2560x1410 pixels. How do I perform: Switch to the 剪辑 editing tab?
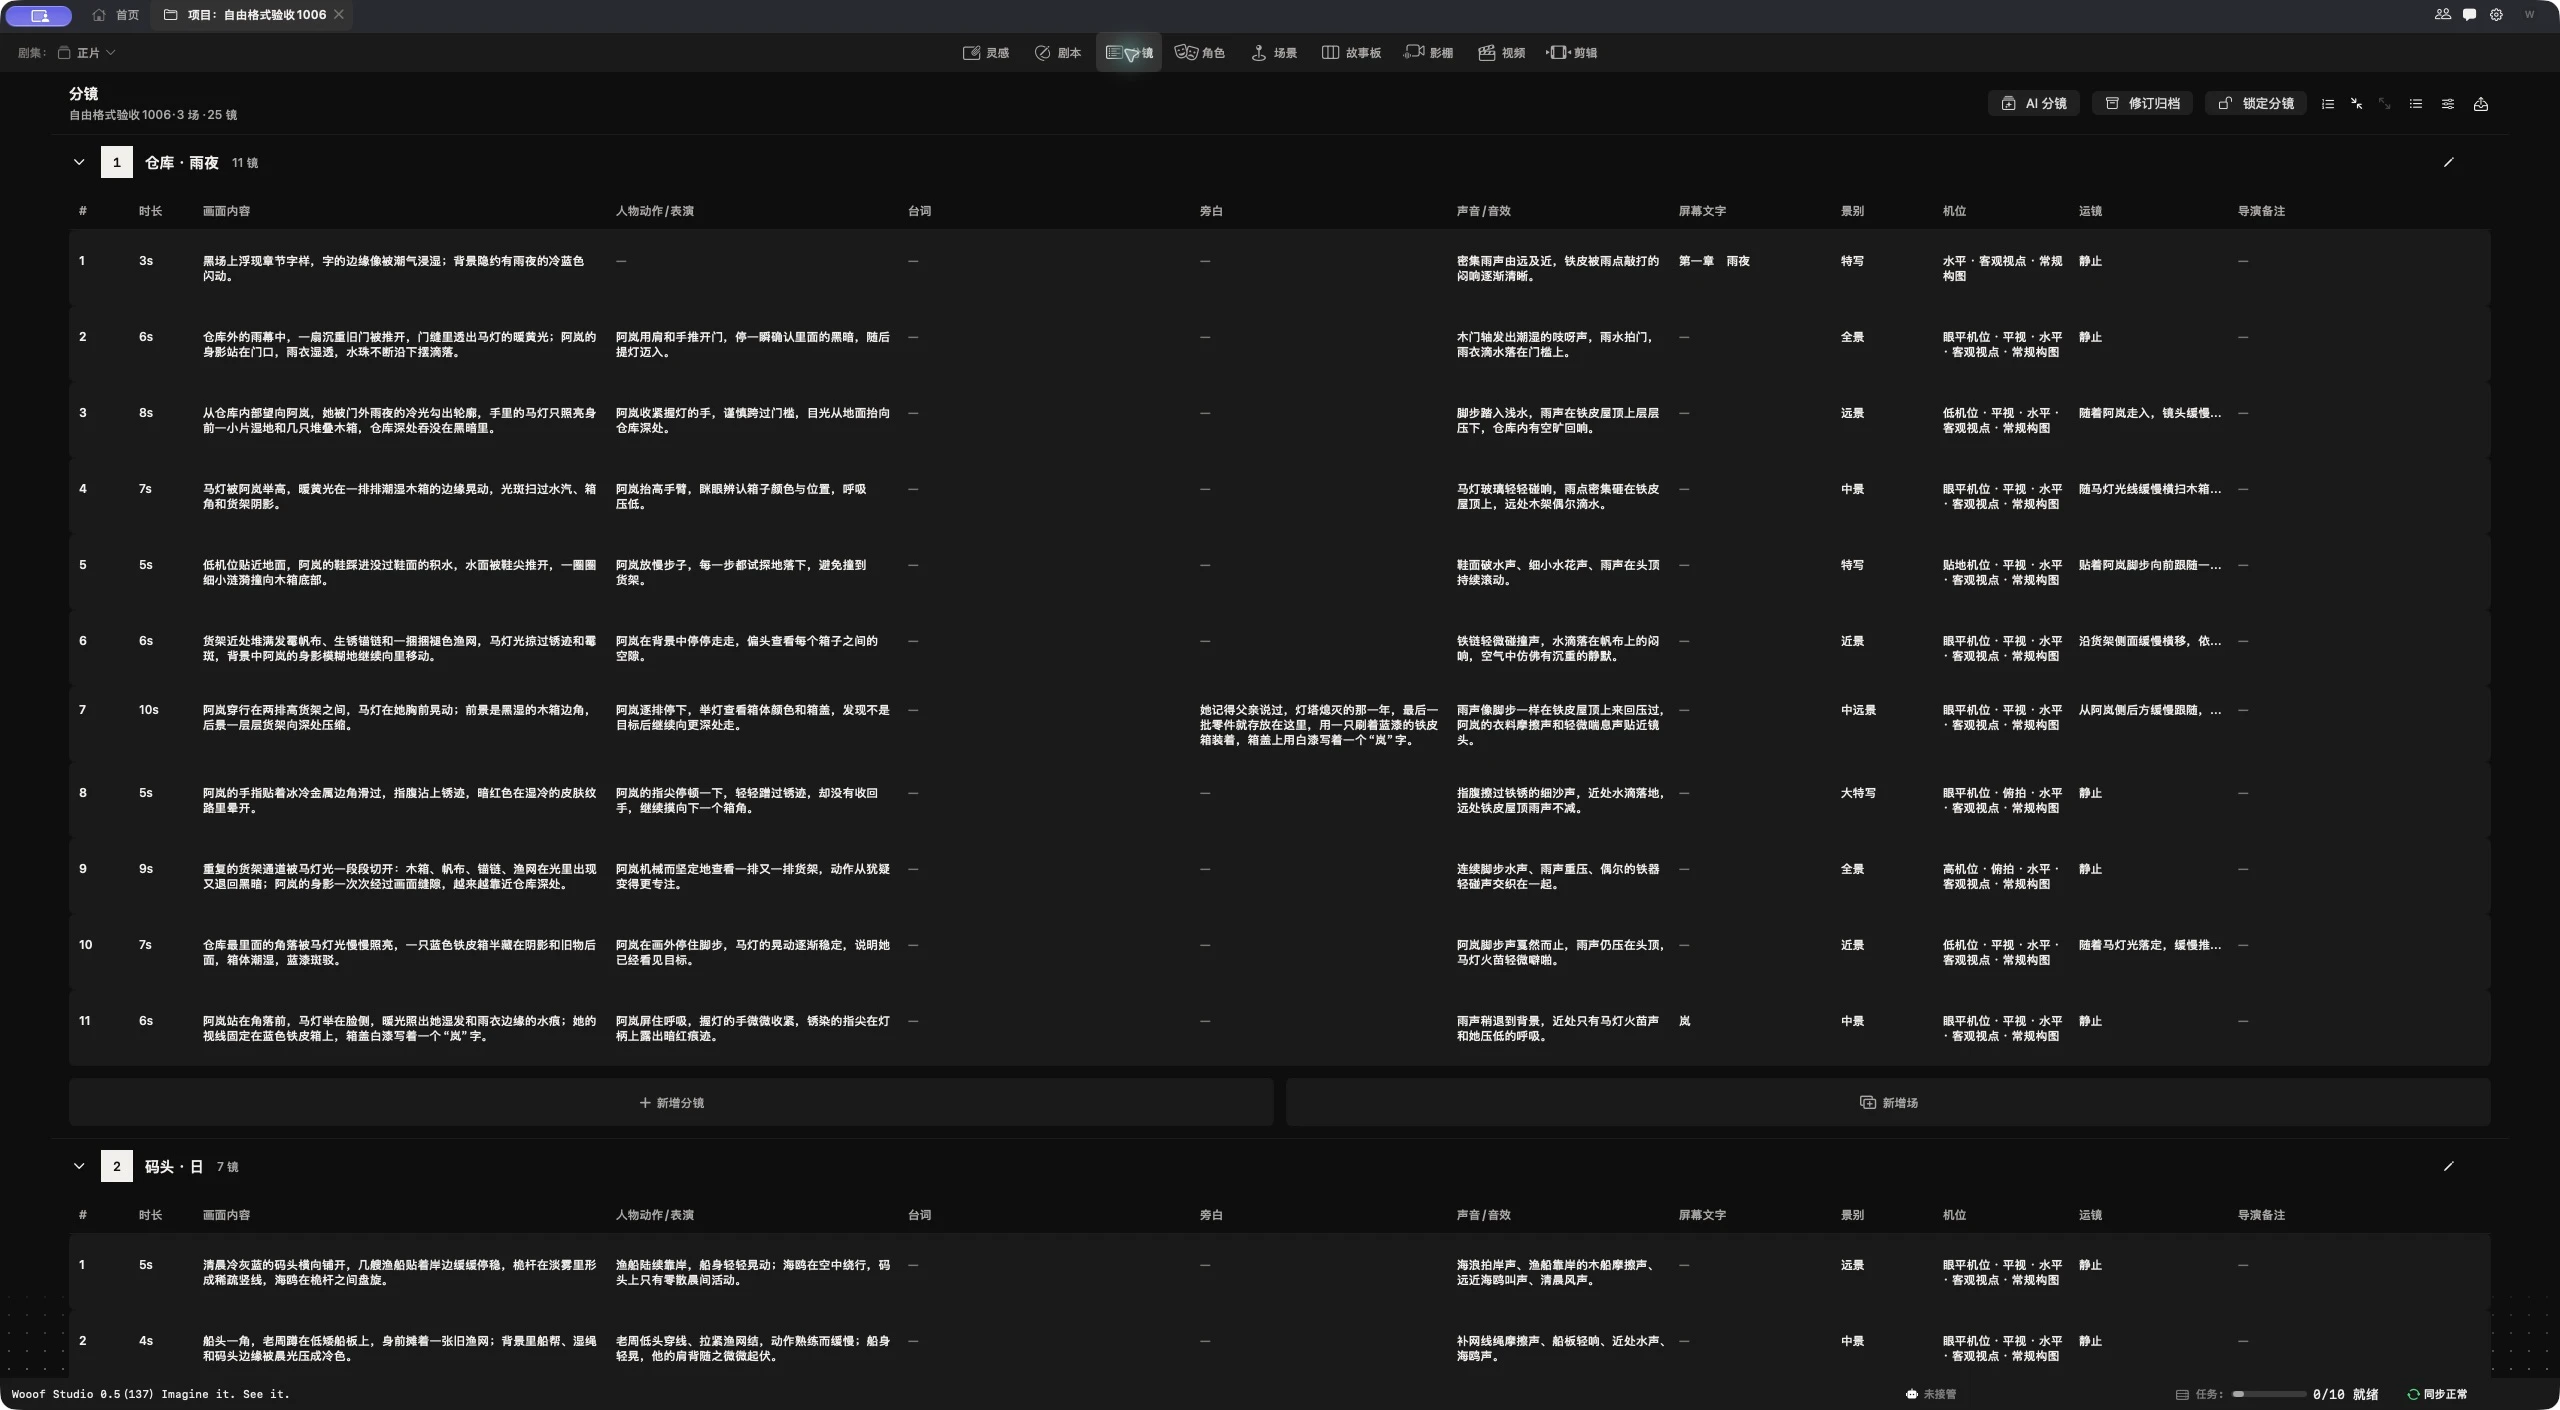pos(1572,53)
